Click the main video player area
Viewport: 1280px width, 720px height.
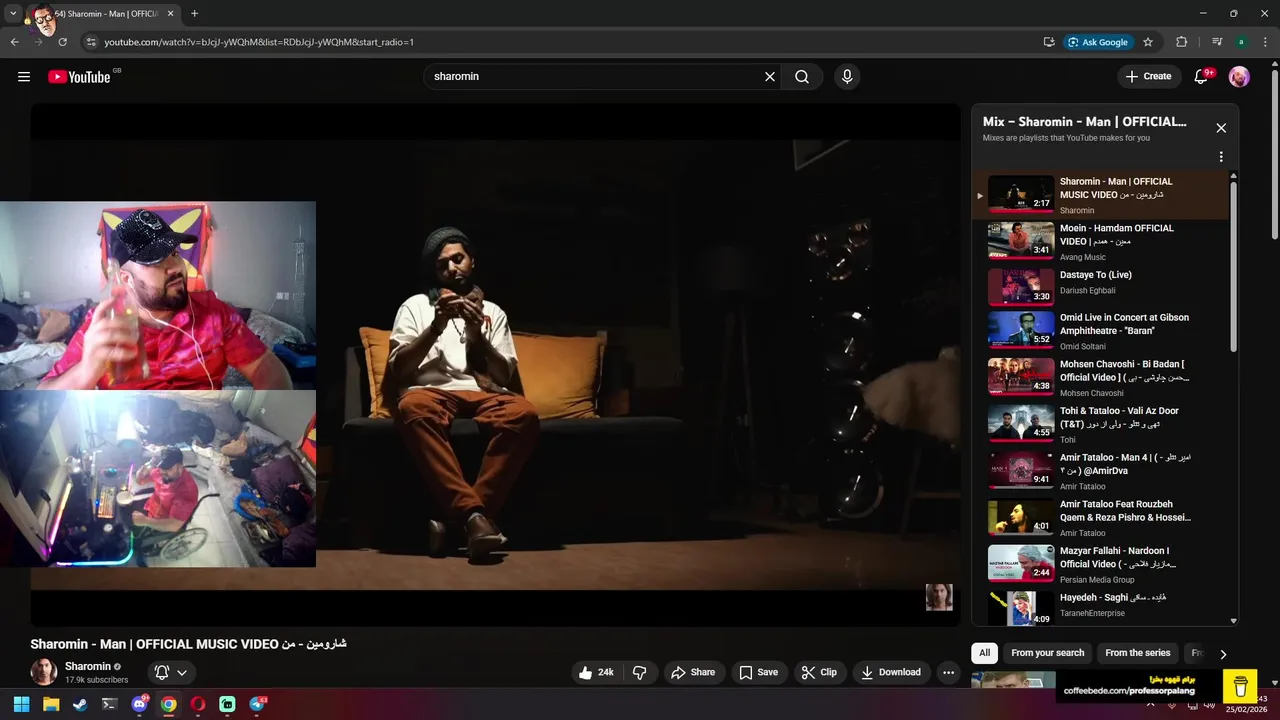[x=495, y=365]
